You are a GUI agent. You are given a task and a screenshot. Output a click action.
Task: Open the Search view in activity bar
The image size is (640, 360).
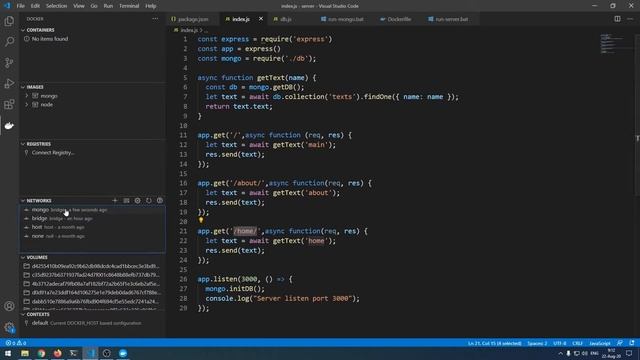click(x=9, y=42)
